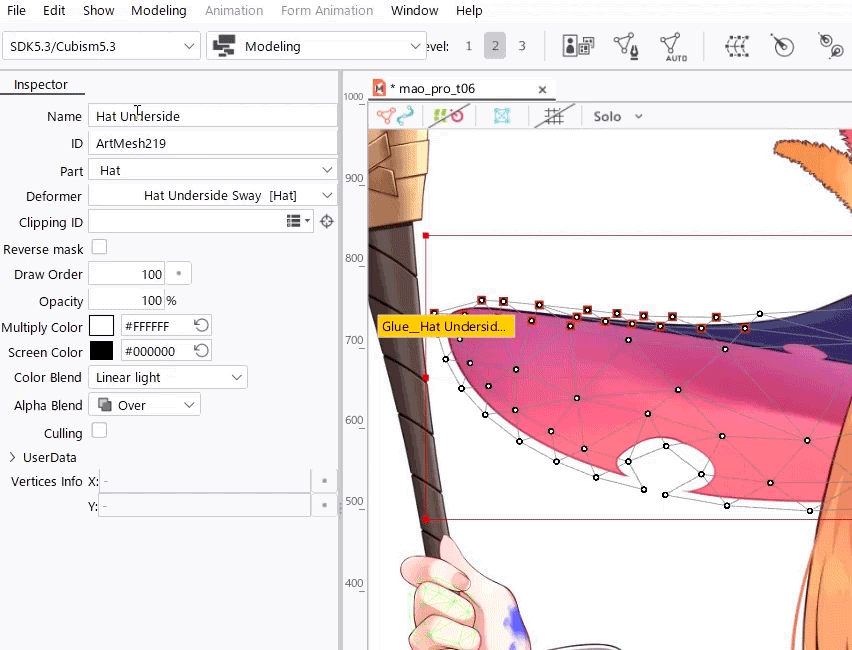852x650 pixels.
Task: Click the Glue_Hat Underside label in canvas
Action: (446, 327)
